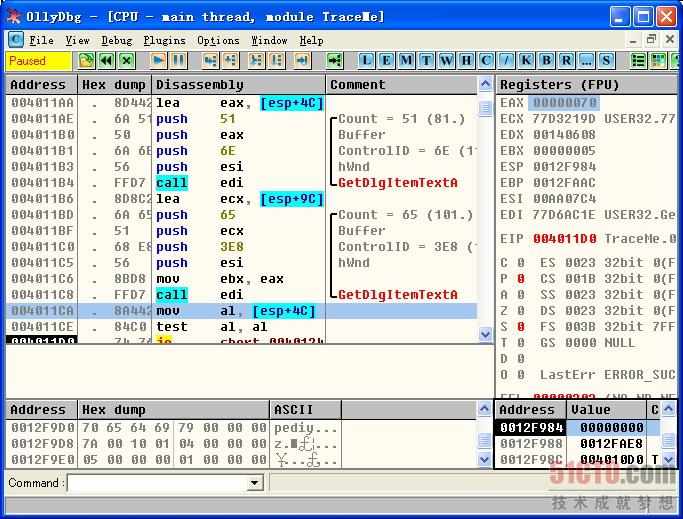Select stack entry at 0012F984

(577, 427)
